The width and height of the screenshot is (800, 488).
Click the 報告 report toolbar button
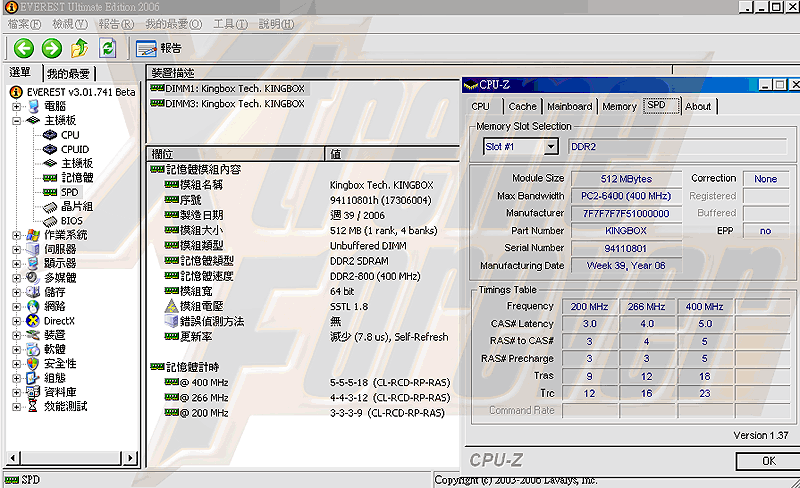pyautogui.click(x=159, y=48)
